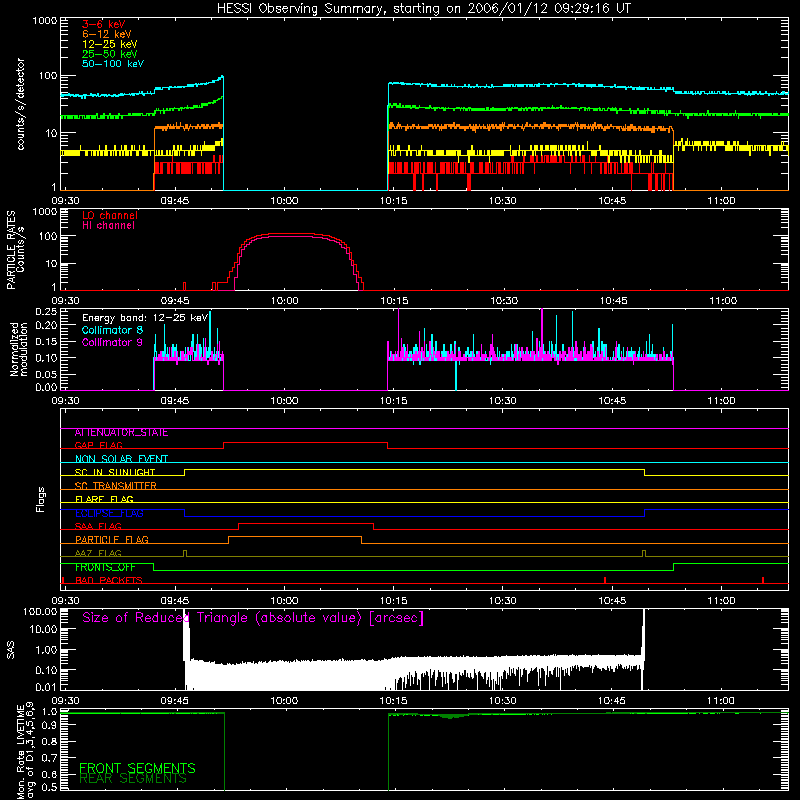This screenshot has height=800, width=800.
Task: Select the orange 6-12 keV legend label
Action: click(x=107, y=34)
